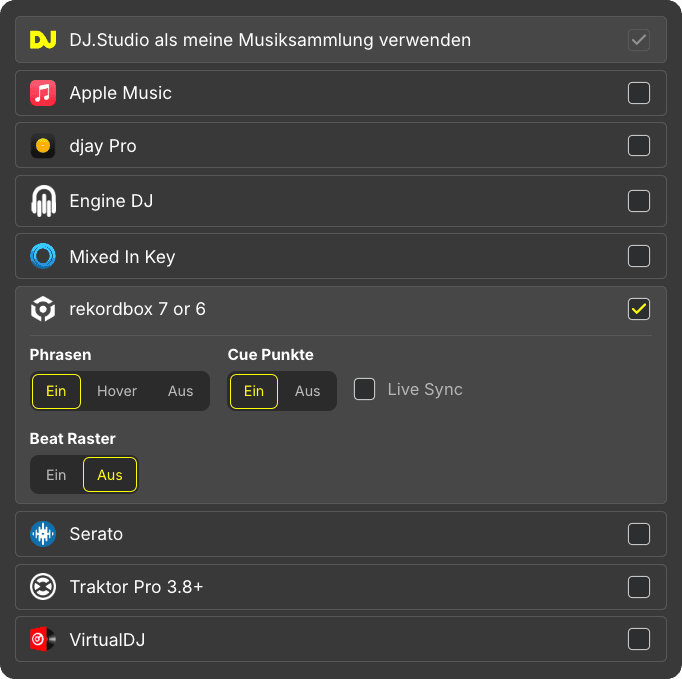The image size is (682, 679).
Task: Click the 'Mixed In Key' label
Action: click(122, 257)
